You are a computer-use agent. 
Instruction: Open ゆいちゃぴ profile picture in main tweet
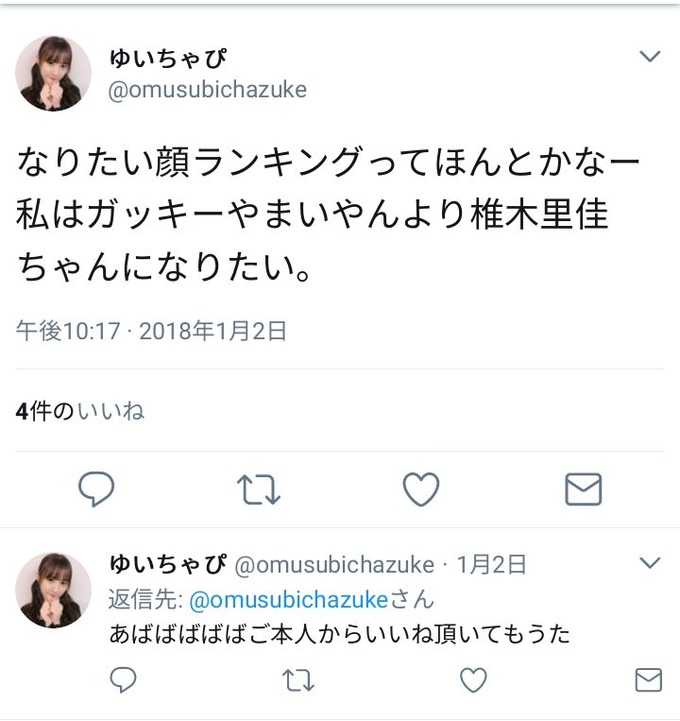pyautogui.click(x=53, y=74)
